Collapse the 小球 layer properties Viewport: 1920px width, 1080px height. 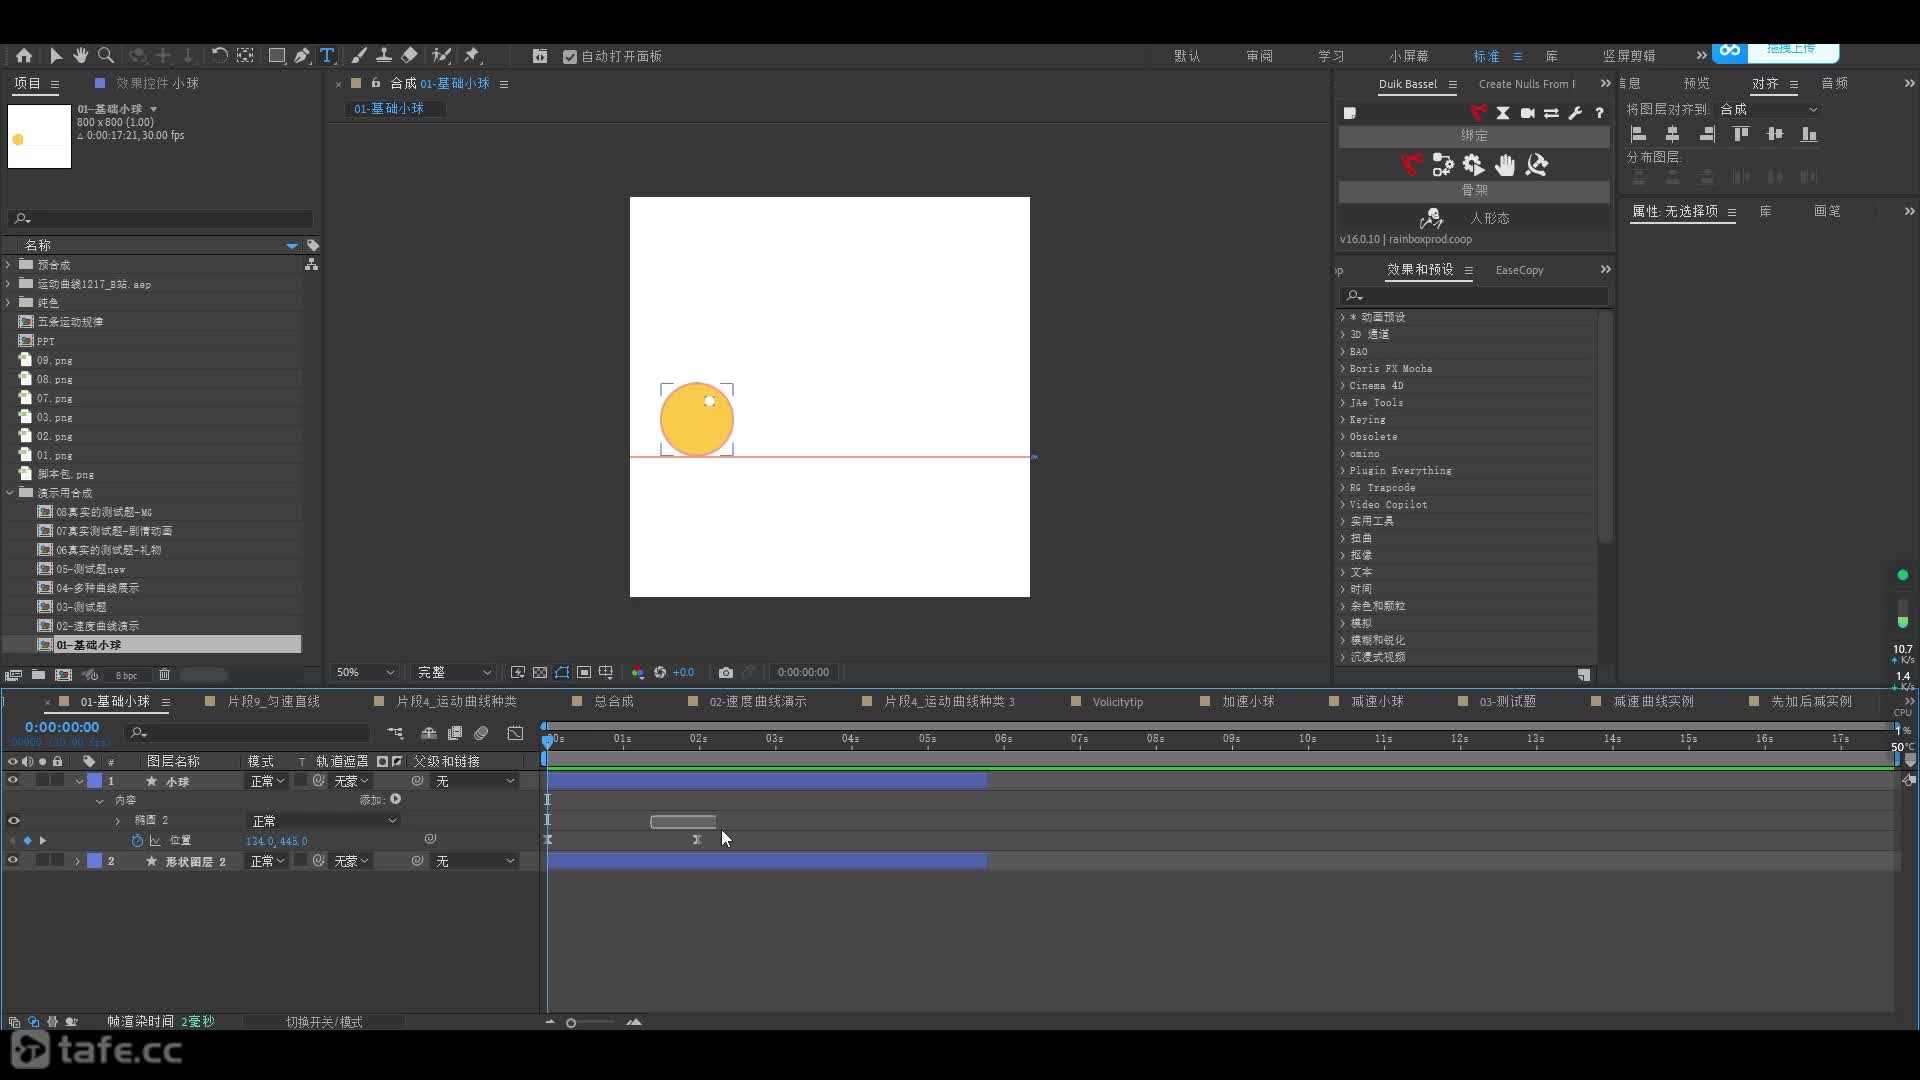coord(79,781)
